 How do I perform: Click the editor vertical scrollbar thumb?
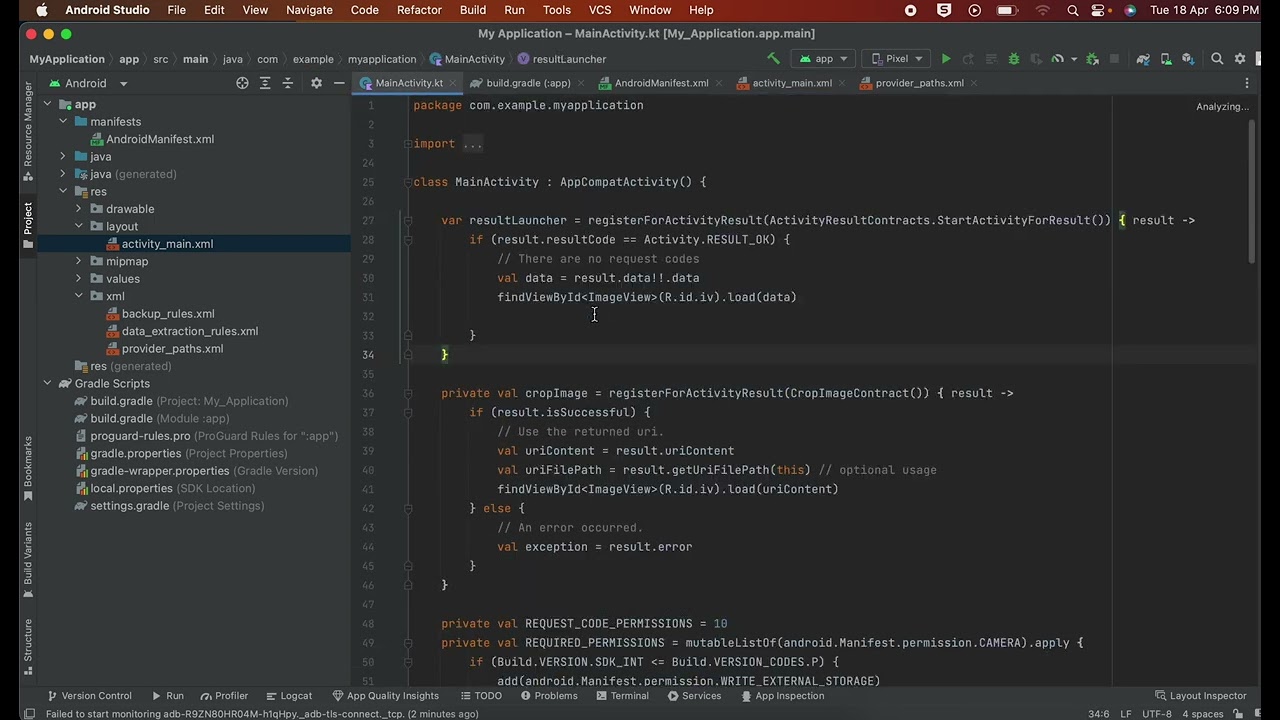[1251, 192]
